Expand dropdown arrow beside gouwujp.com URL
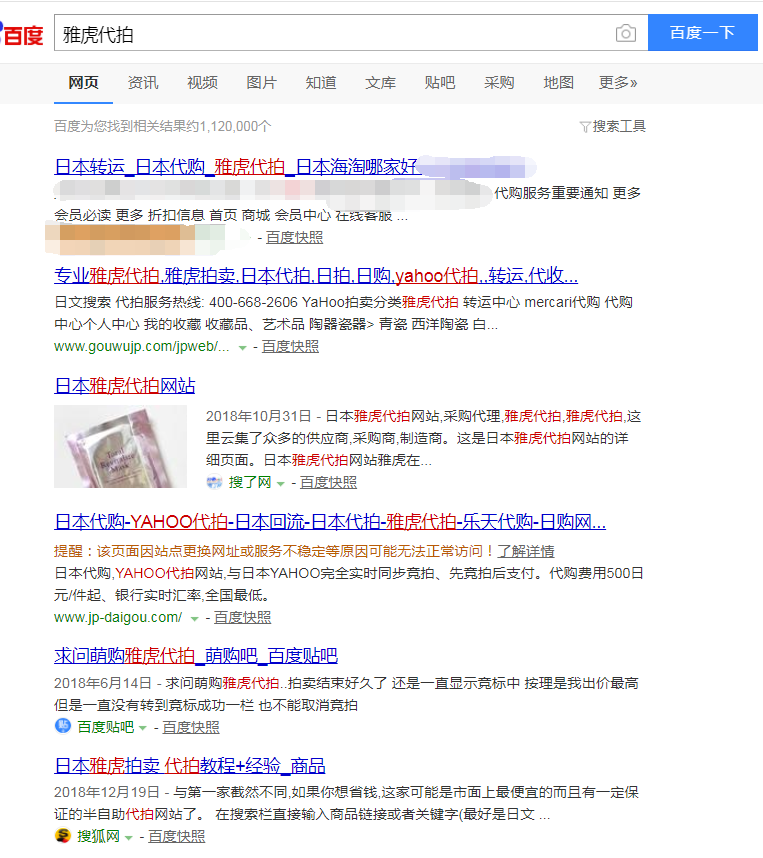Image resolution: width=763 pixels, height=858 pixels. point(242,347)
